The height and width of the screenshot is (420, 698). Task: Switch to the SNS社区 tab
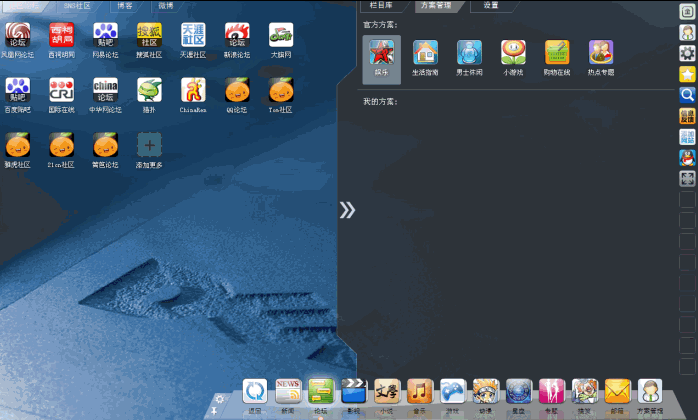pyautogui.click(x=77, y=6)
